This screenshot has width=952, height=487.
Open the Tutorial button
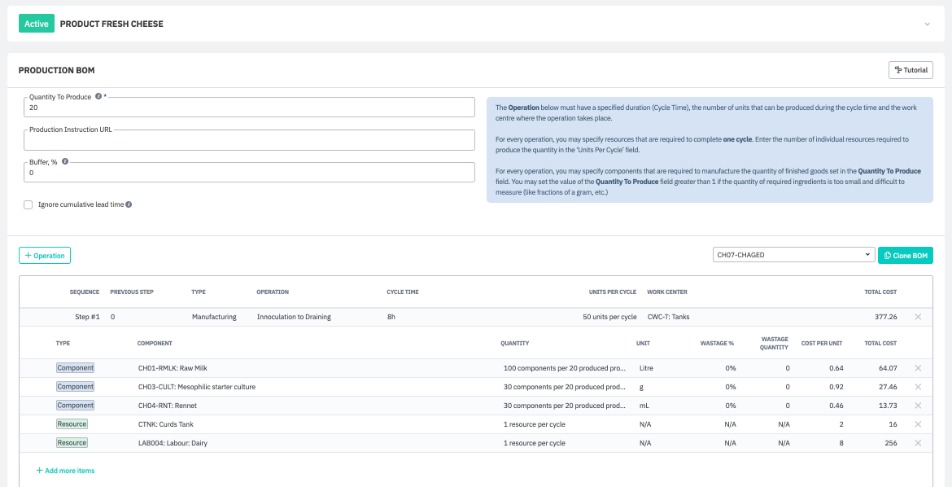tap(910, 70)
